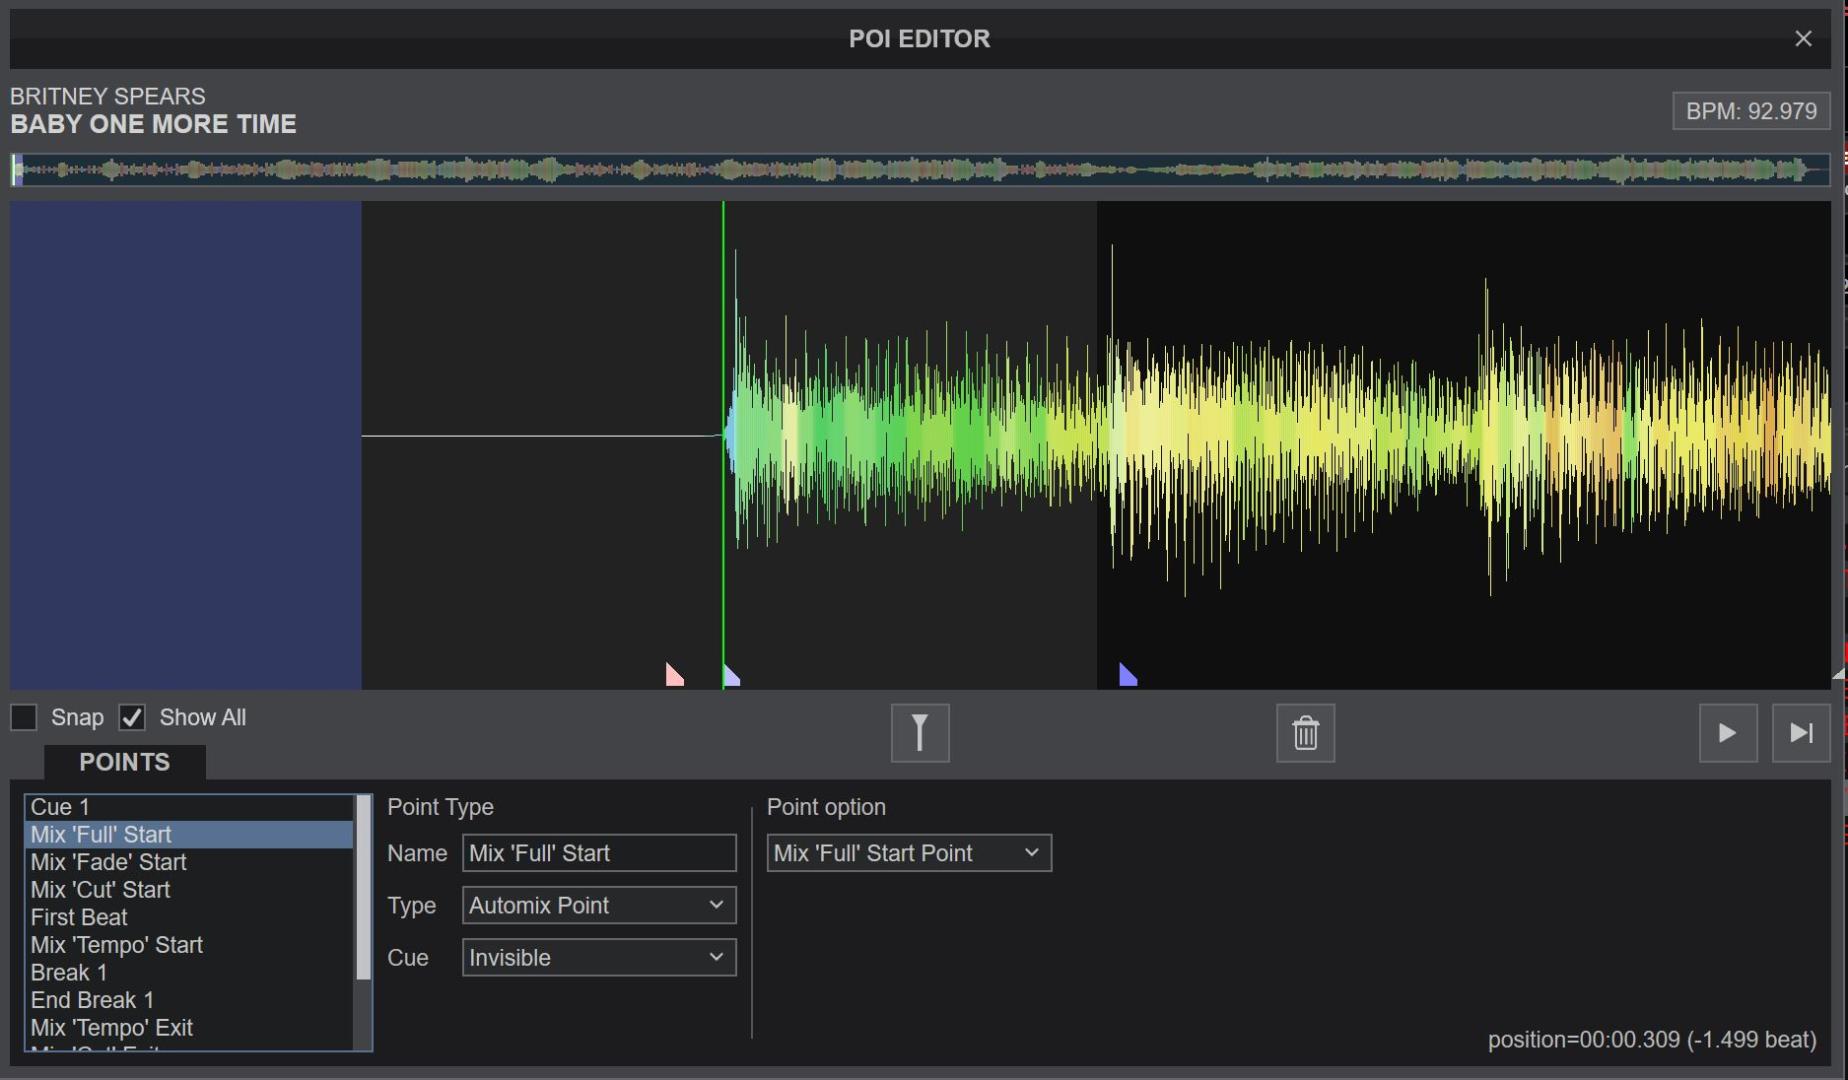The width and height of the screenshot is (1848, 1080).
Task: Select Mix 'Tempo' Start in list
Action: click(x=189, y=945)
